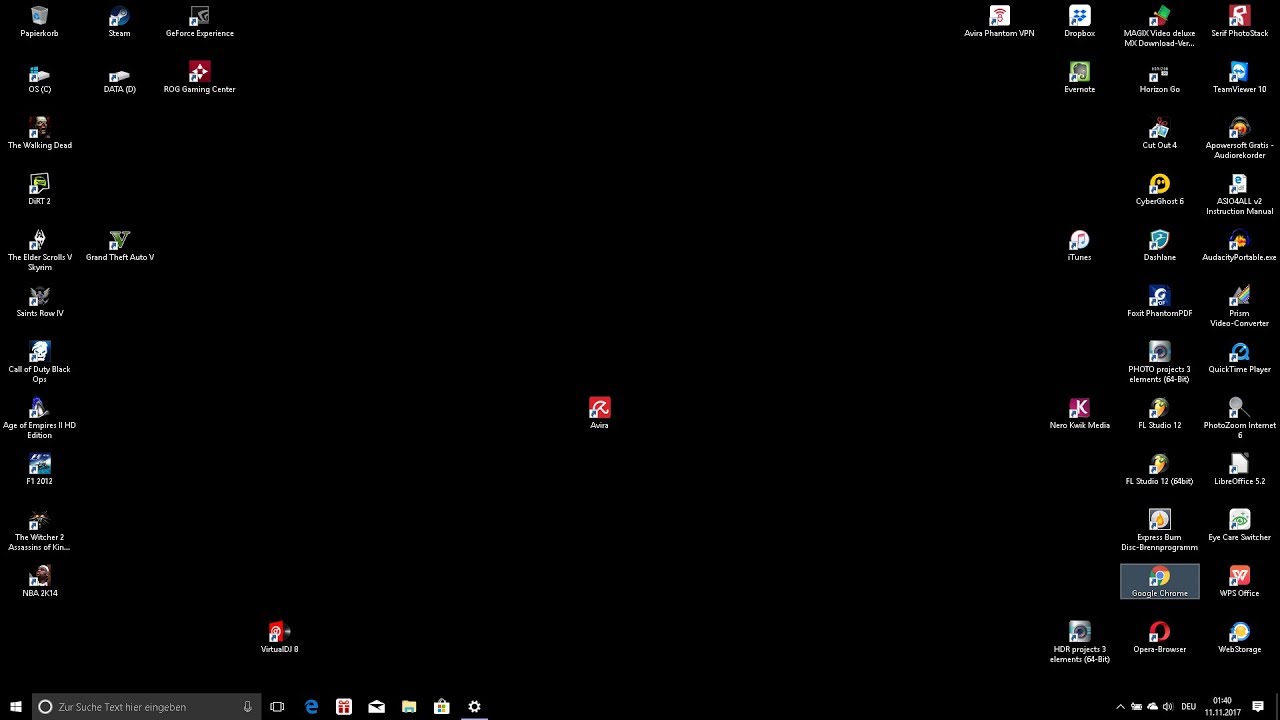The width and height of the screenshot is (1280, 720).
Task: Select The Elder Scrolls V Skyrim icon
Action: 39,250
